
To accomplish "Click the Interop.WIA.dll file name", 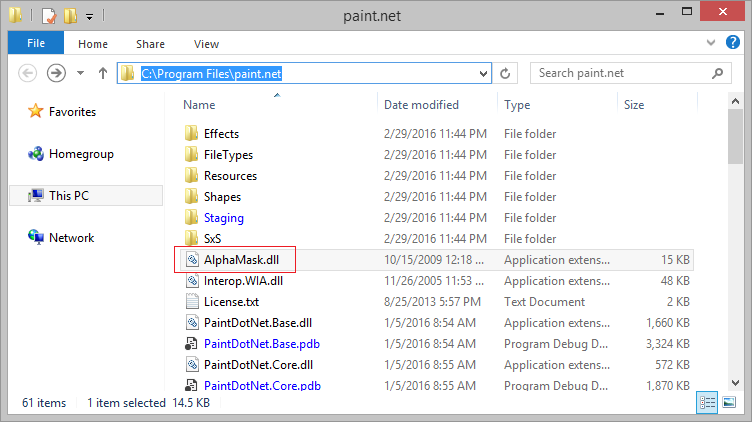I will click(243, 281).
